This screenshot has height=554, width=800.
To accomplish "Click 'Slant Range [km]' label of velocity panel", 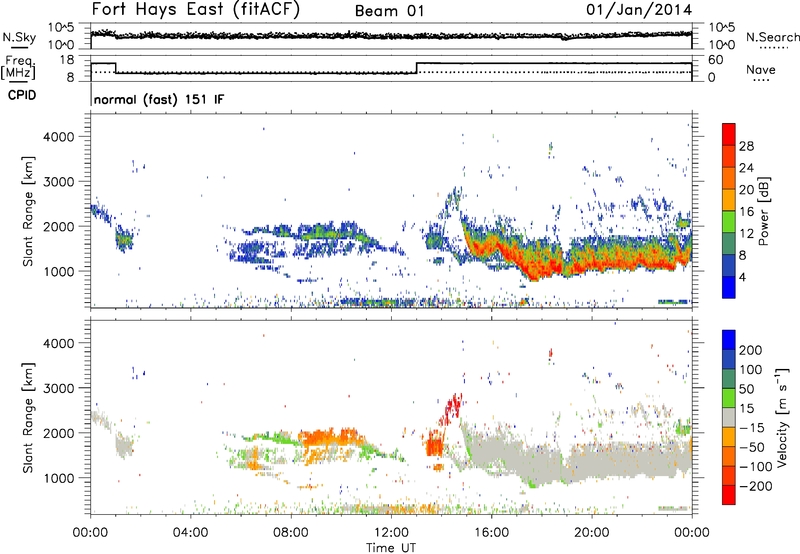I will (x=29, y=418).
